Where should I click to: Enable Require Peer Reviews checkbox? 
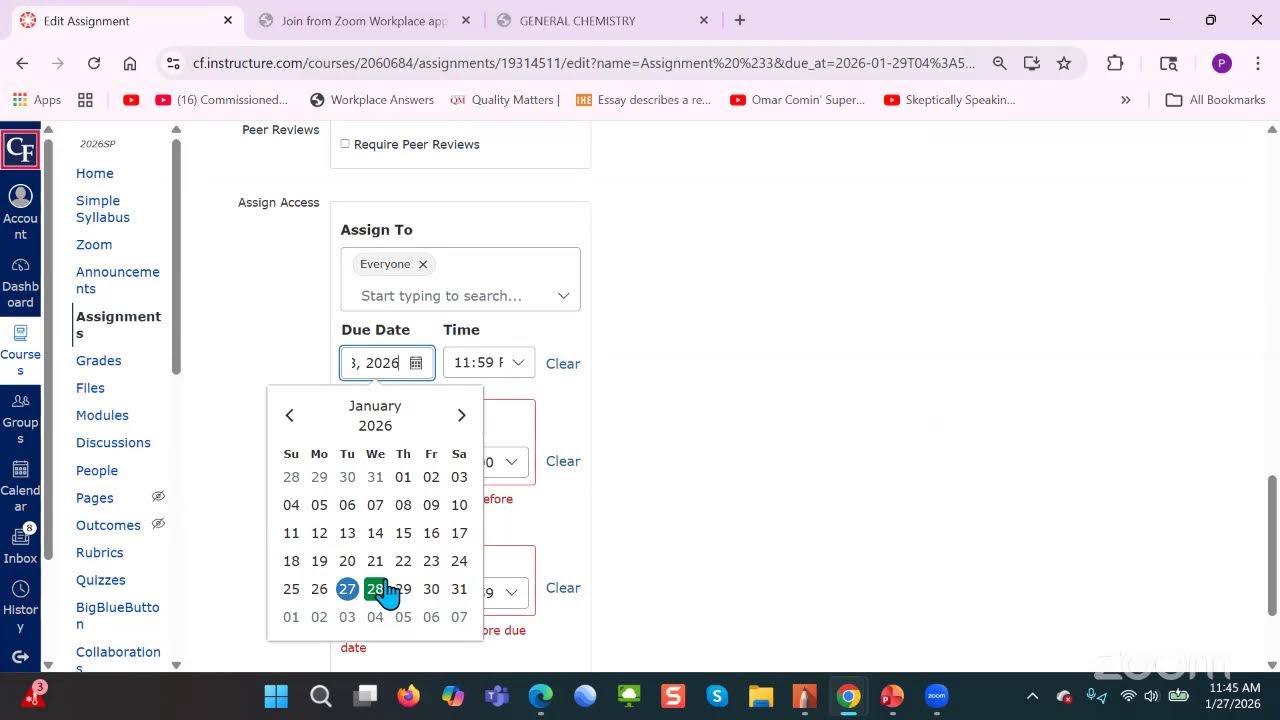pyautogui.click(x=345, y=144)
